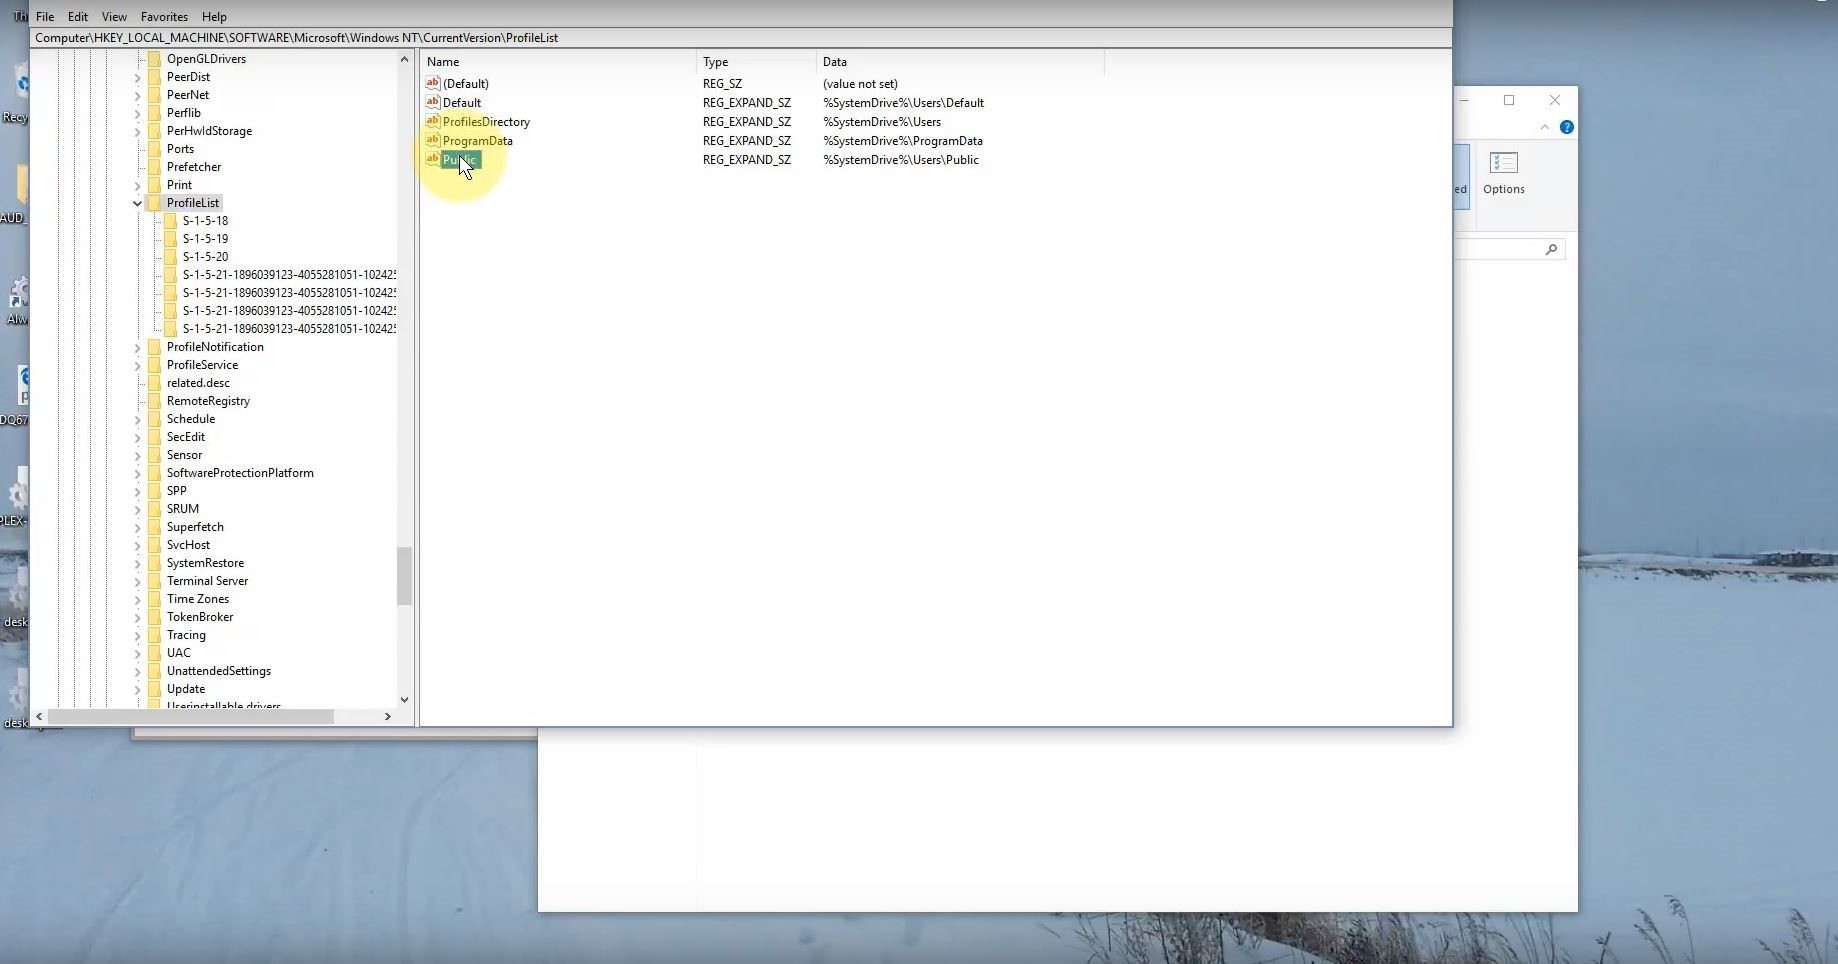
Task: Open the Edit menu
Action: [77, 16]
